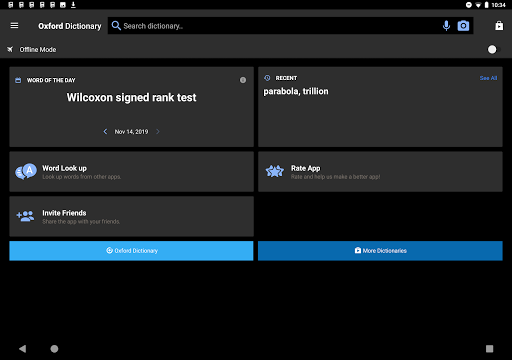Click the magnifier search icon
Screen dimensions: 512x360
(x=116, y=26)
